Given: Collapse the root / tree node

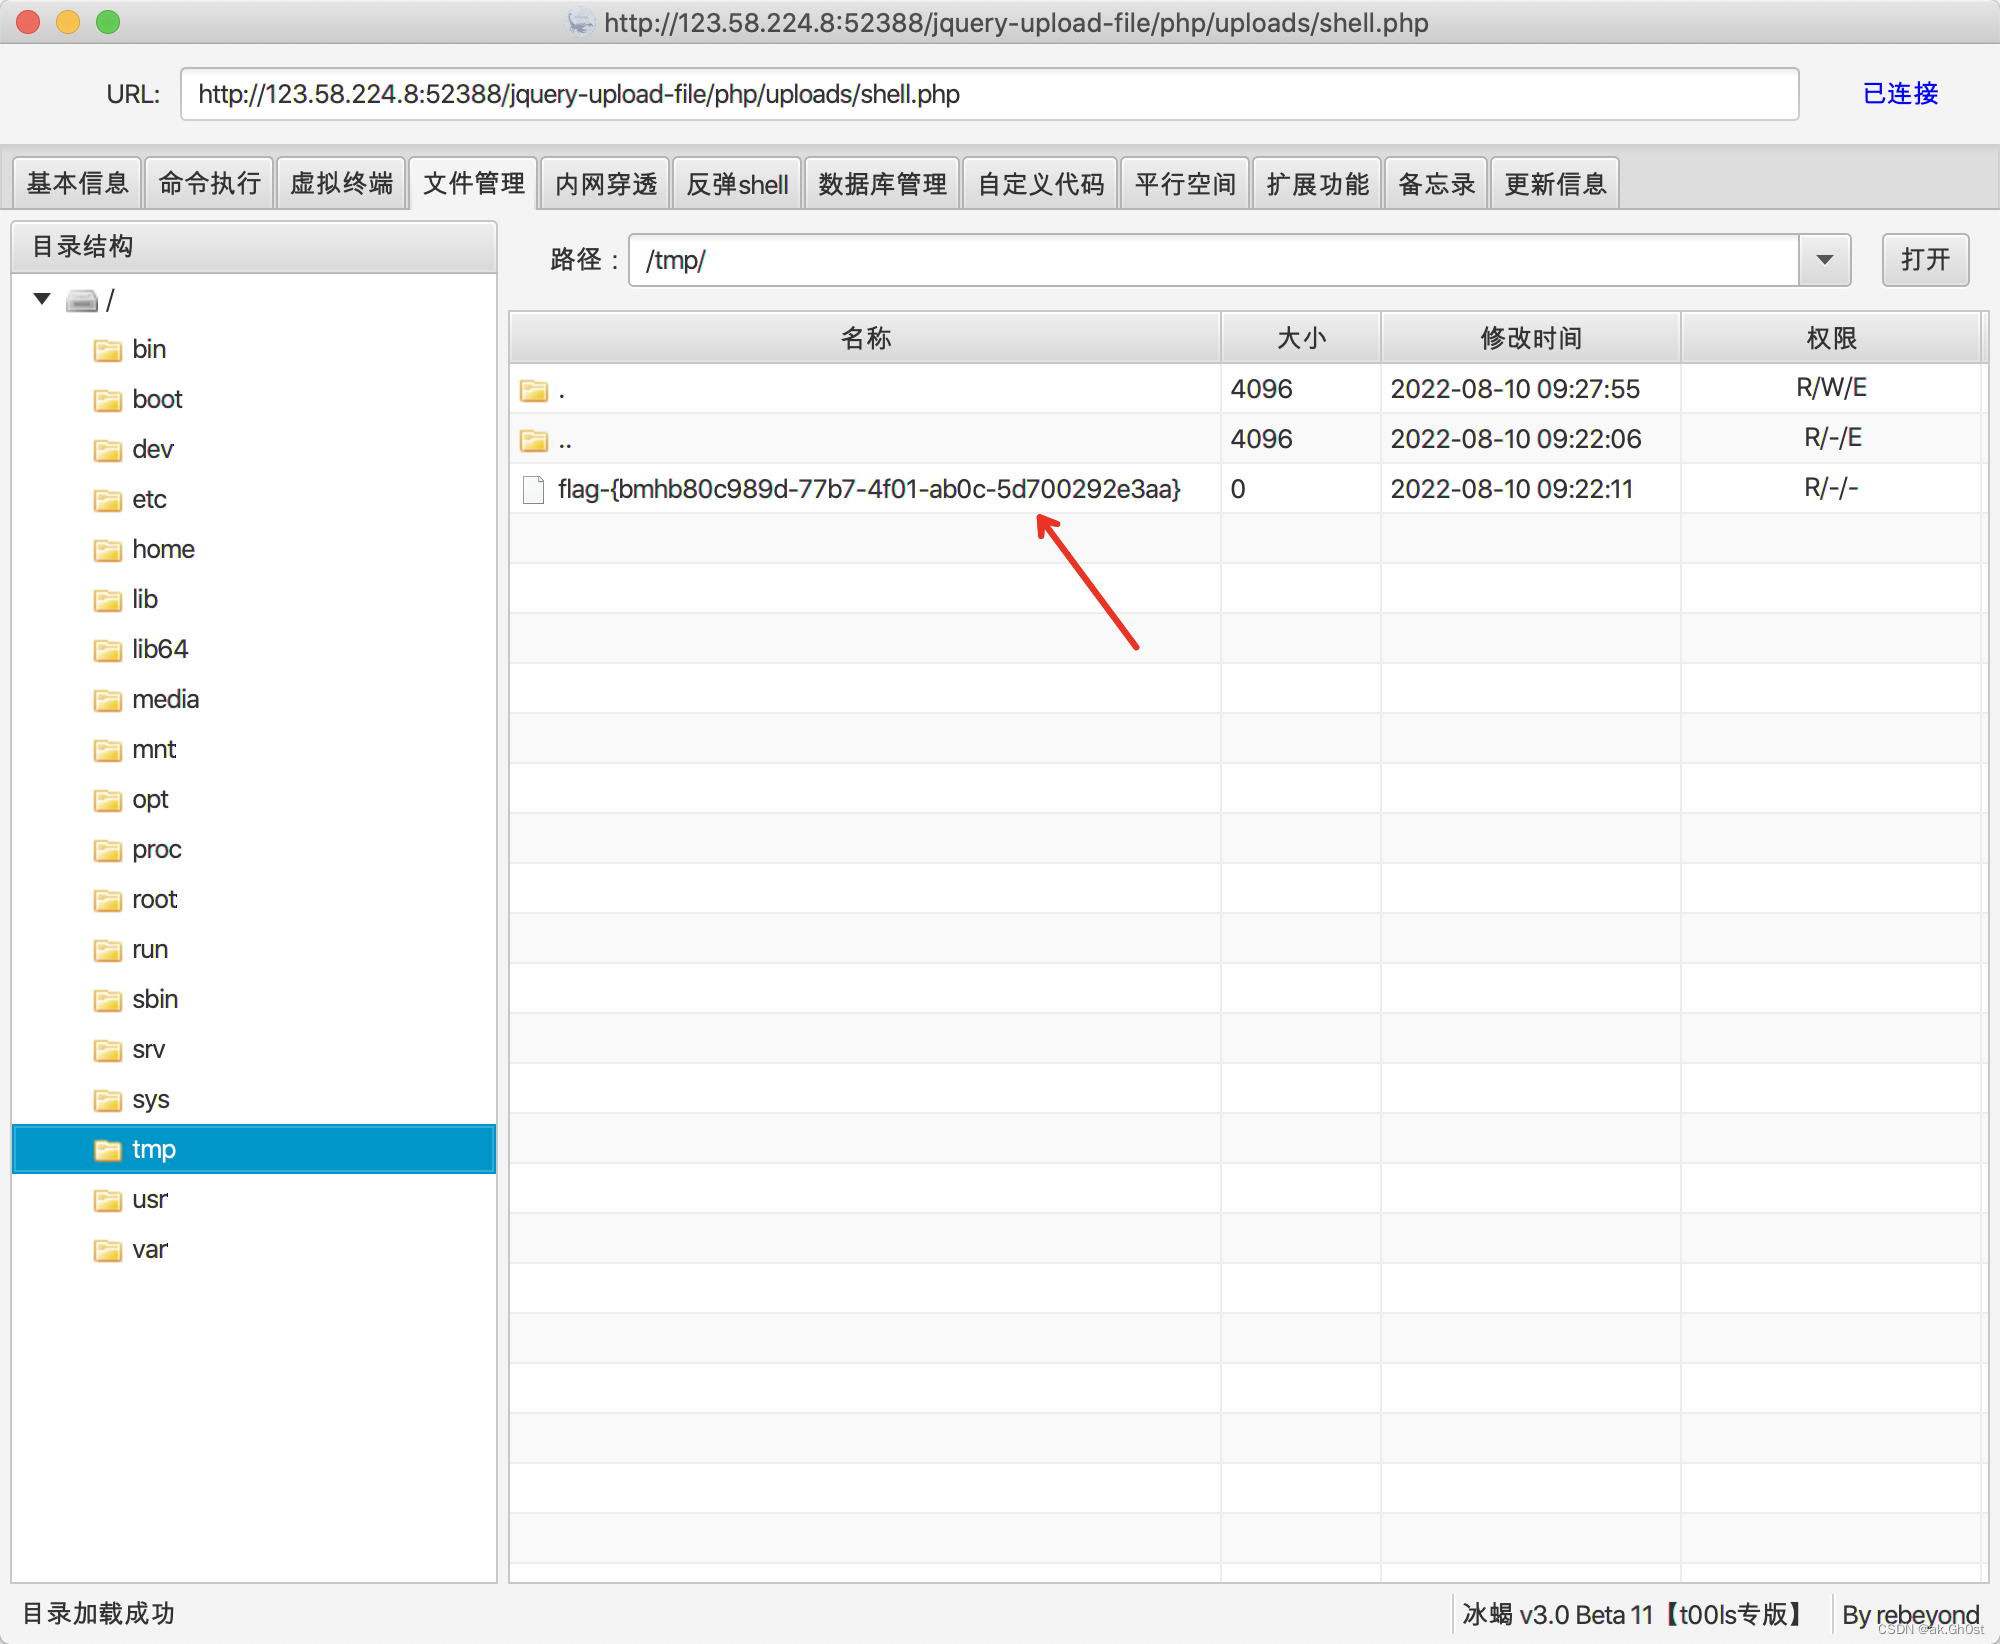Looking at the screenshot, I should pos(42,299).
